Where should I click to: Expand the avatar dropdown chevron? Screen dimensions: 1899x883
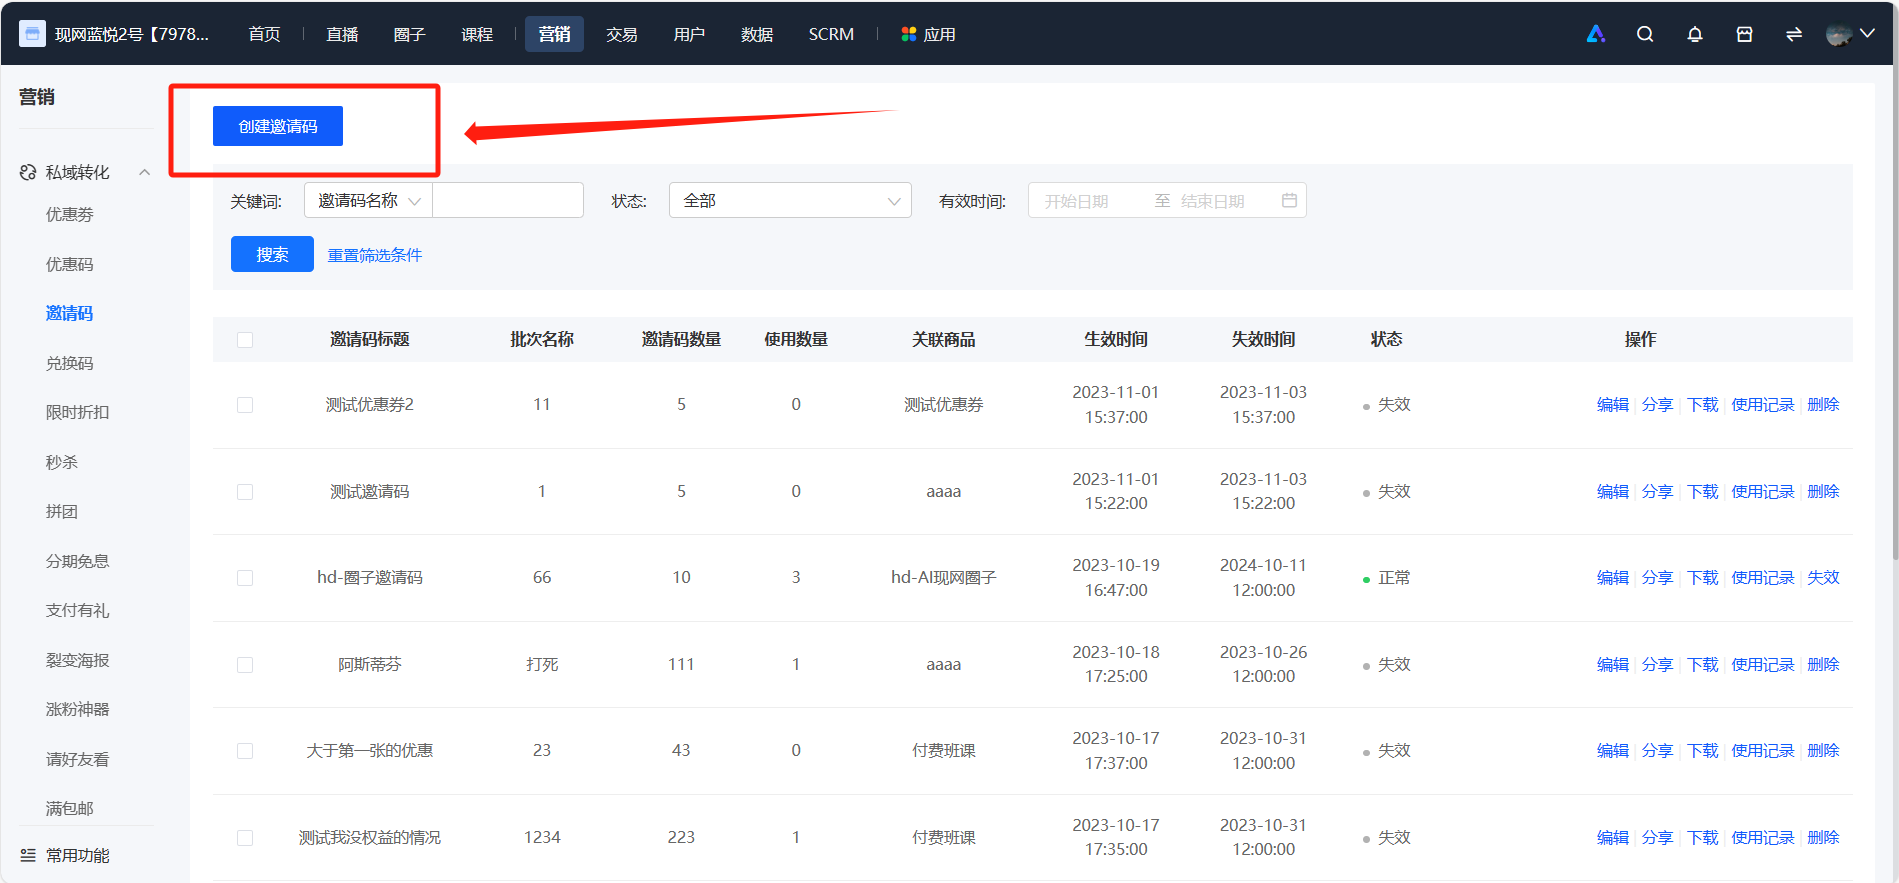coord(1866,33)
